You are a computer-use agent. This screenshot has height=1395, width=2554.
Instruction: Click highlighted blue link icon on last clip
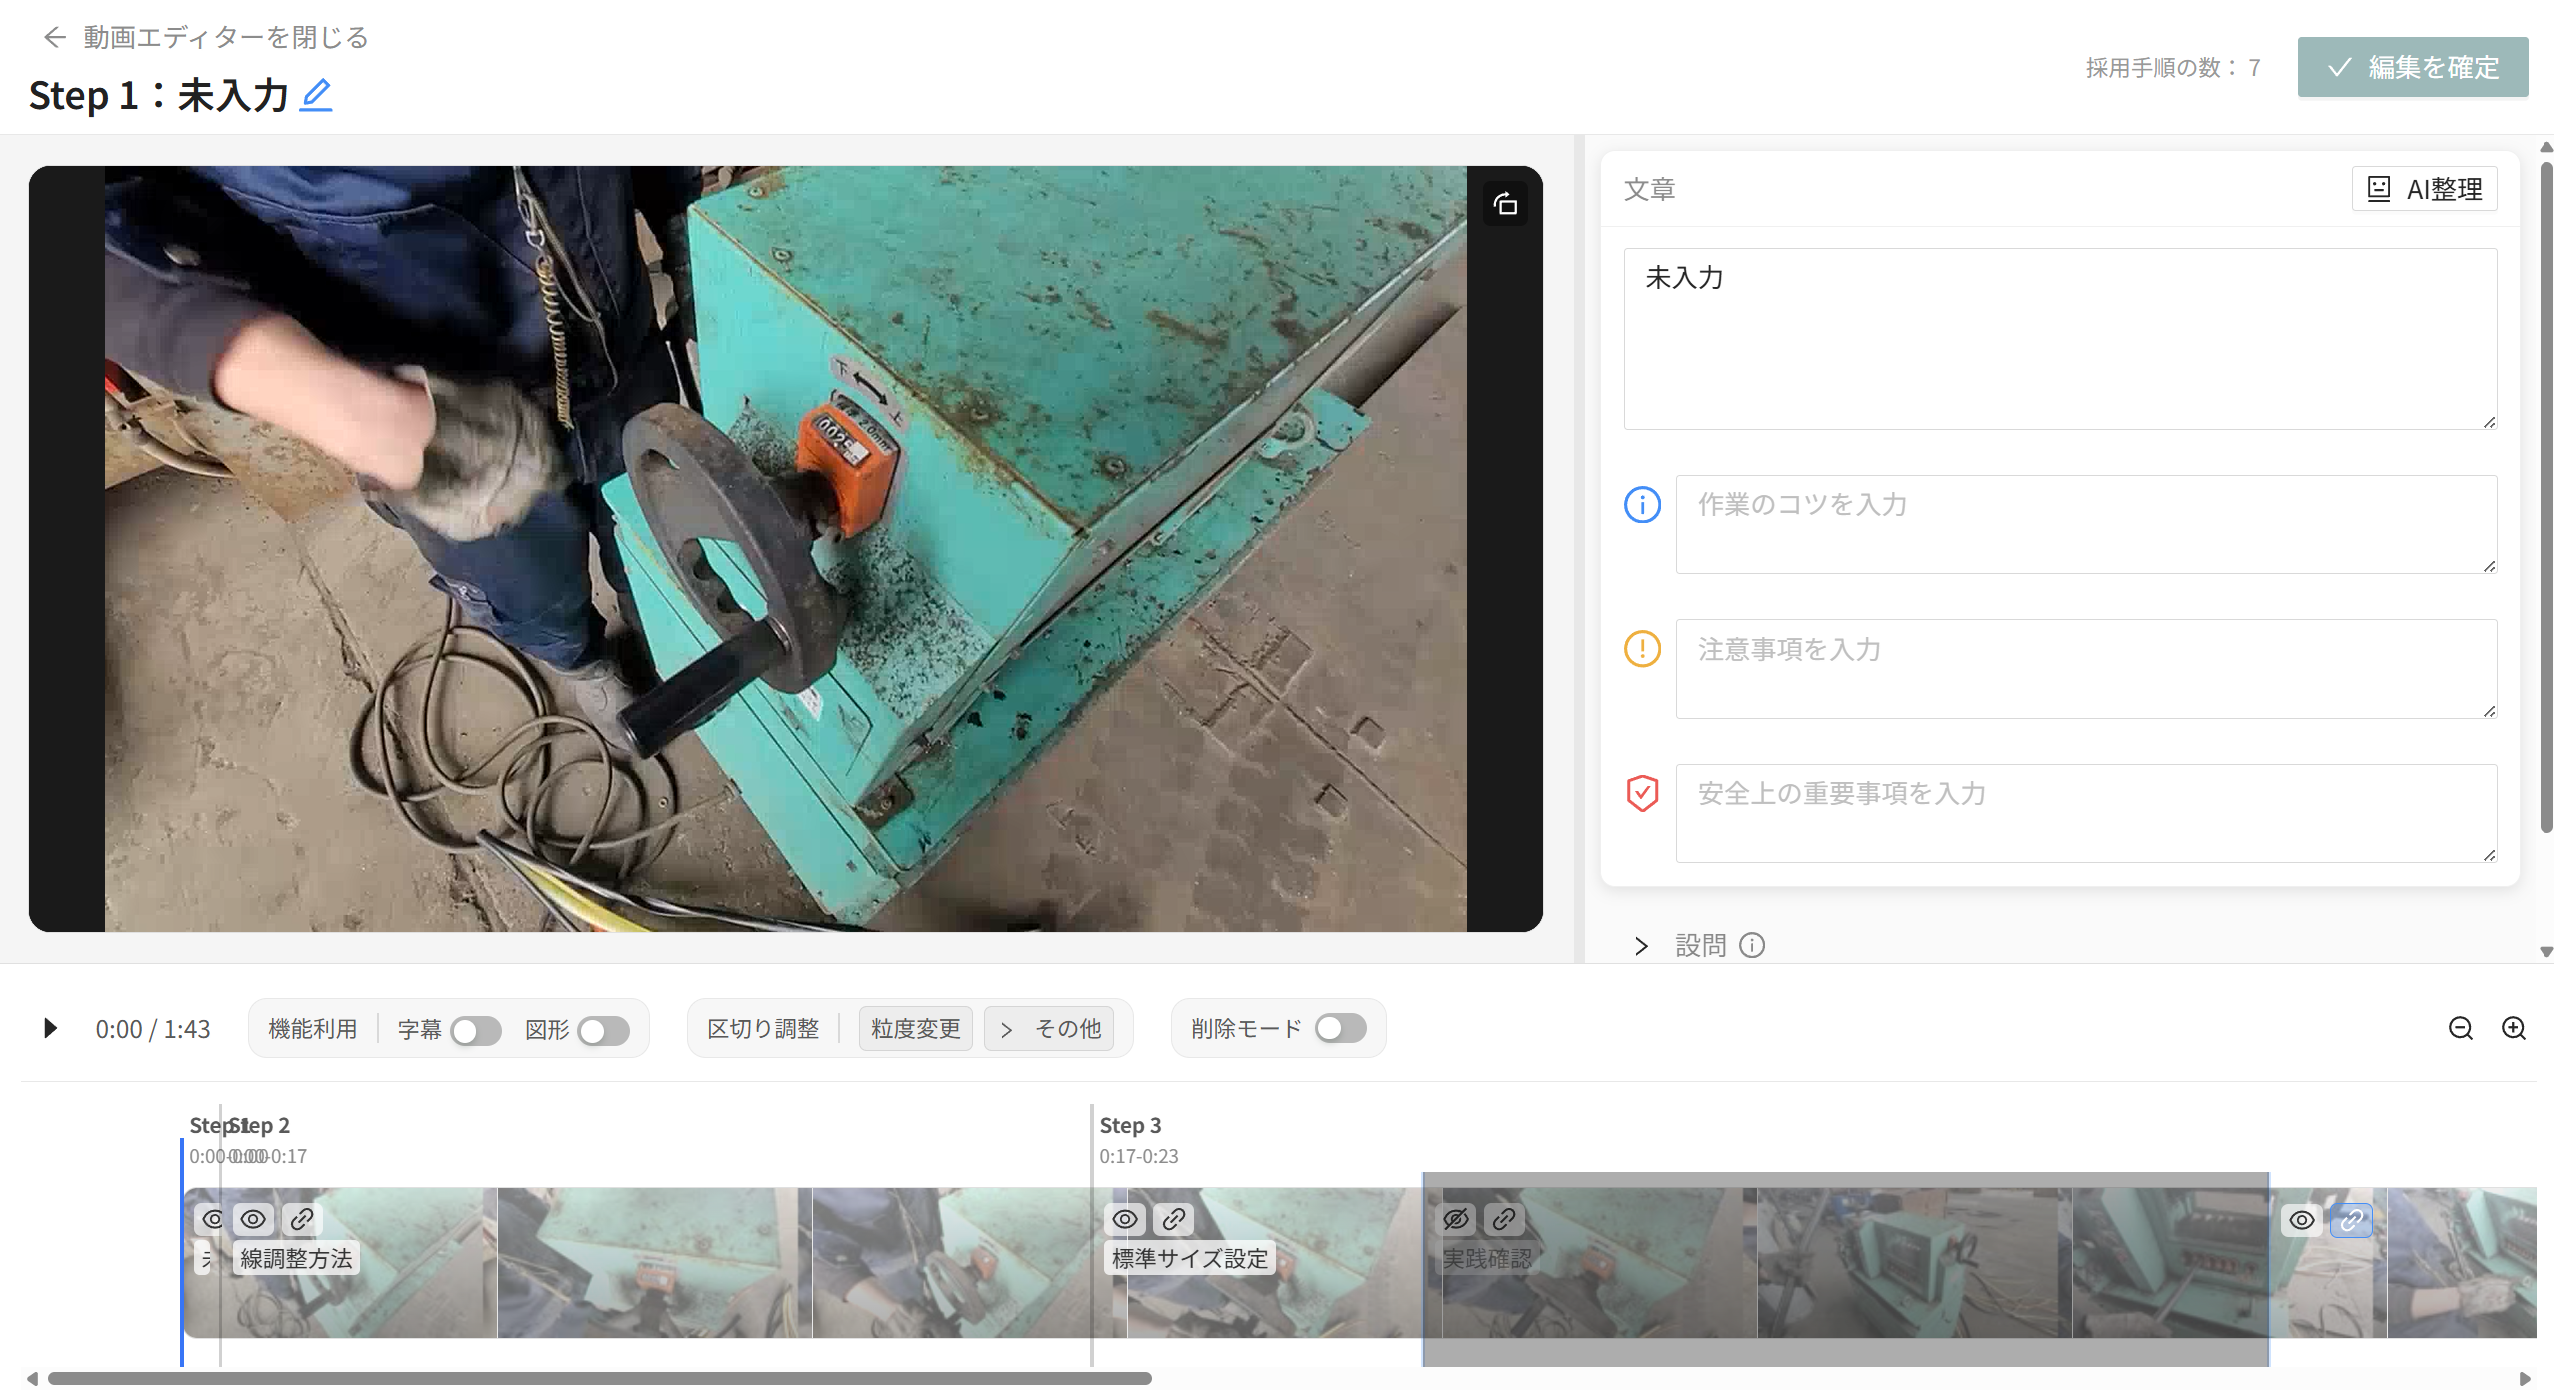tap(2351, 1220)
